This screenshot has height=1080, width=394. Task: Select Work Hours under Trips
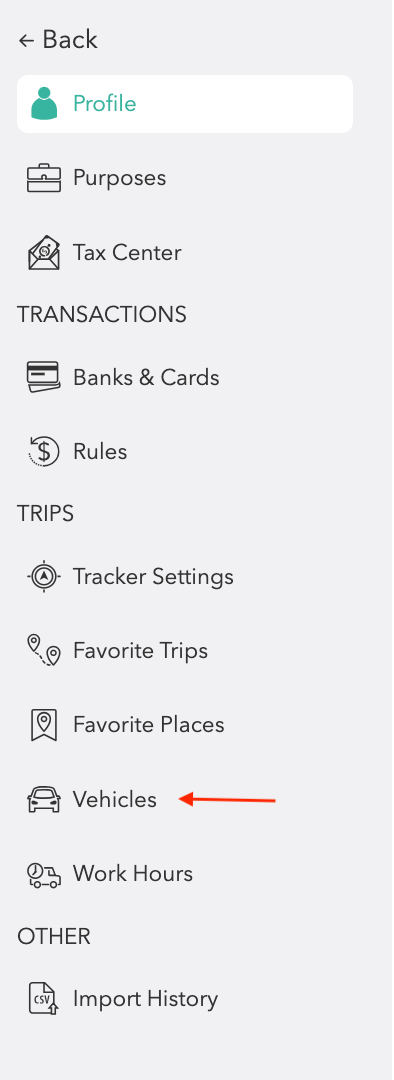133,874
